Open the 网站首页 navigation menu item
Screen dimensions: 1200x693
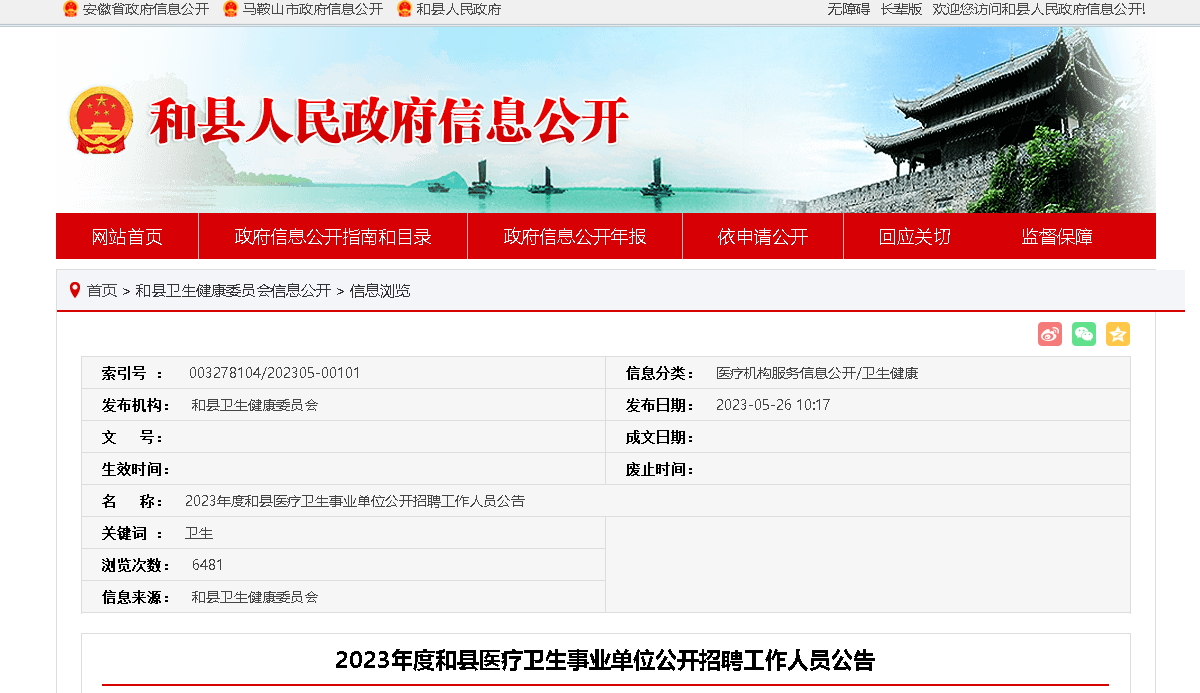click(127, 237)
